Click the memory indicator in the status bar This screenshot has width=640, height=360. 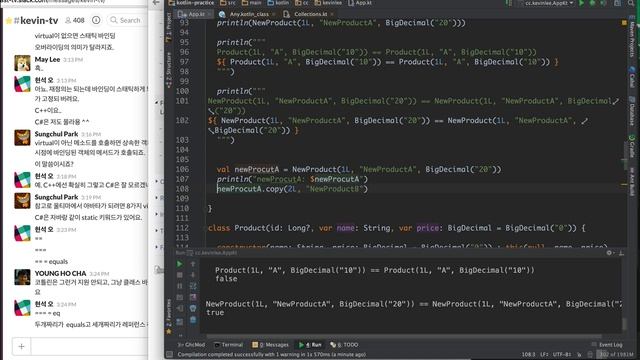click(616, 354)
